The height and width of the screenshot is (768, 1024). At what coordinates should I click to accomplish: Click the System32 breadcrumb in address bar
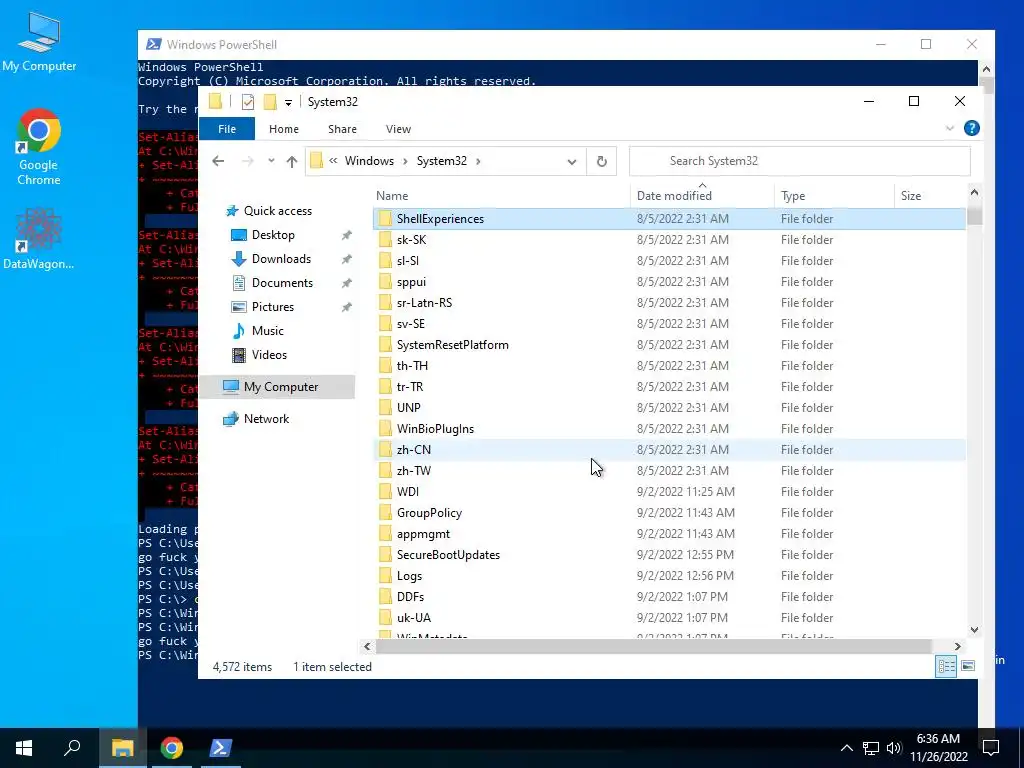coord(441,161)
